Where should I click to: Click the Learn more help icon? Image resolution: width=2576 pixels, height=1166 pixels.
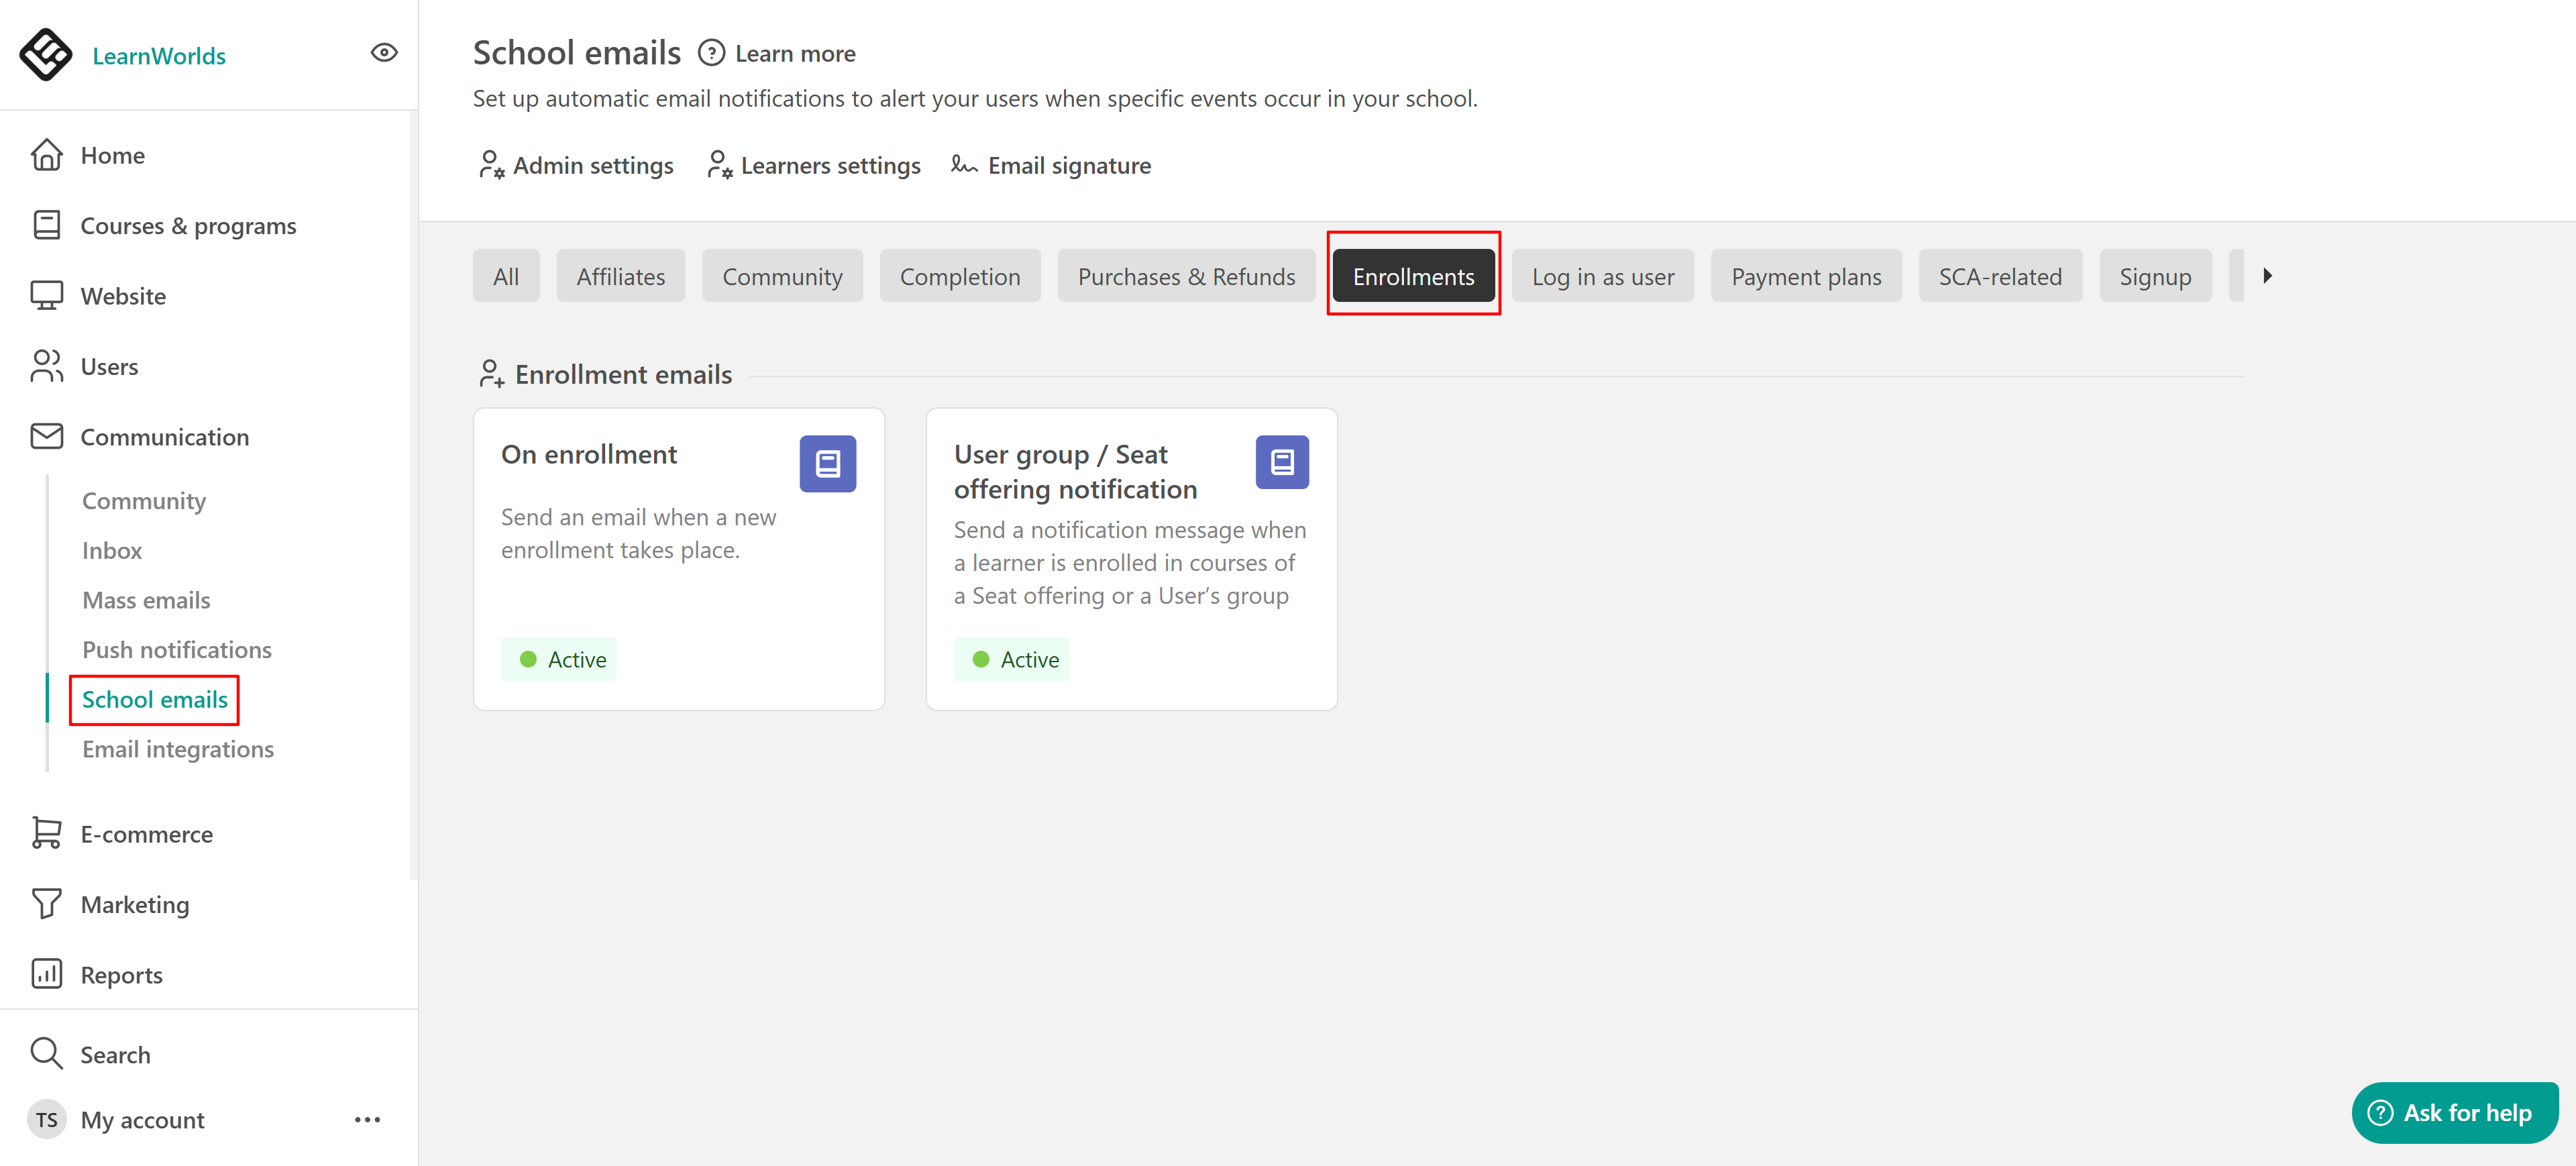tap(711, 53)
